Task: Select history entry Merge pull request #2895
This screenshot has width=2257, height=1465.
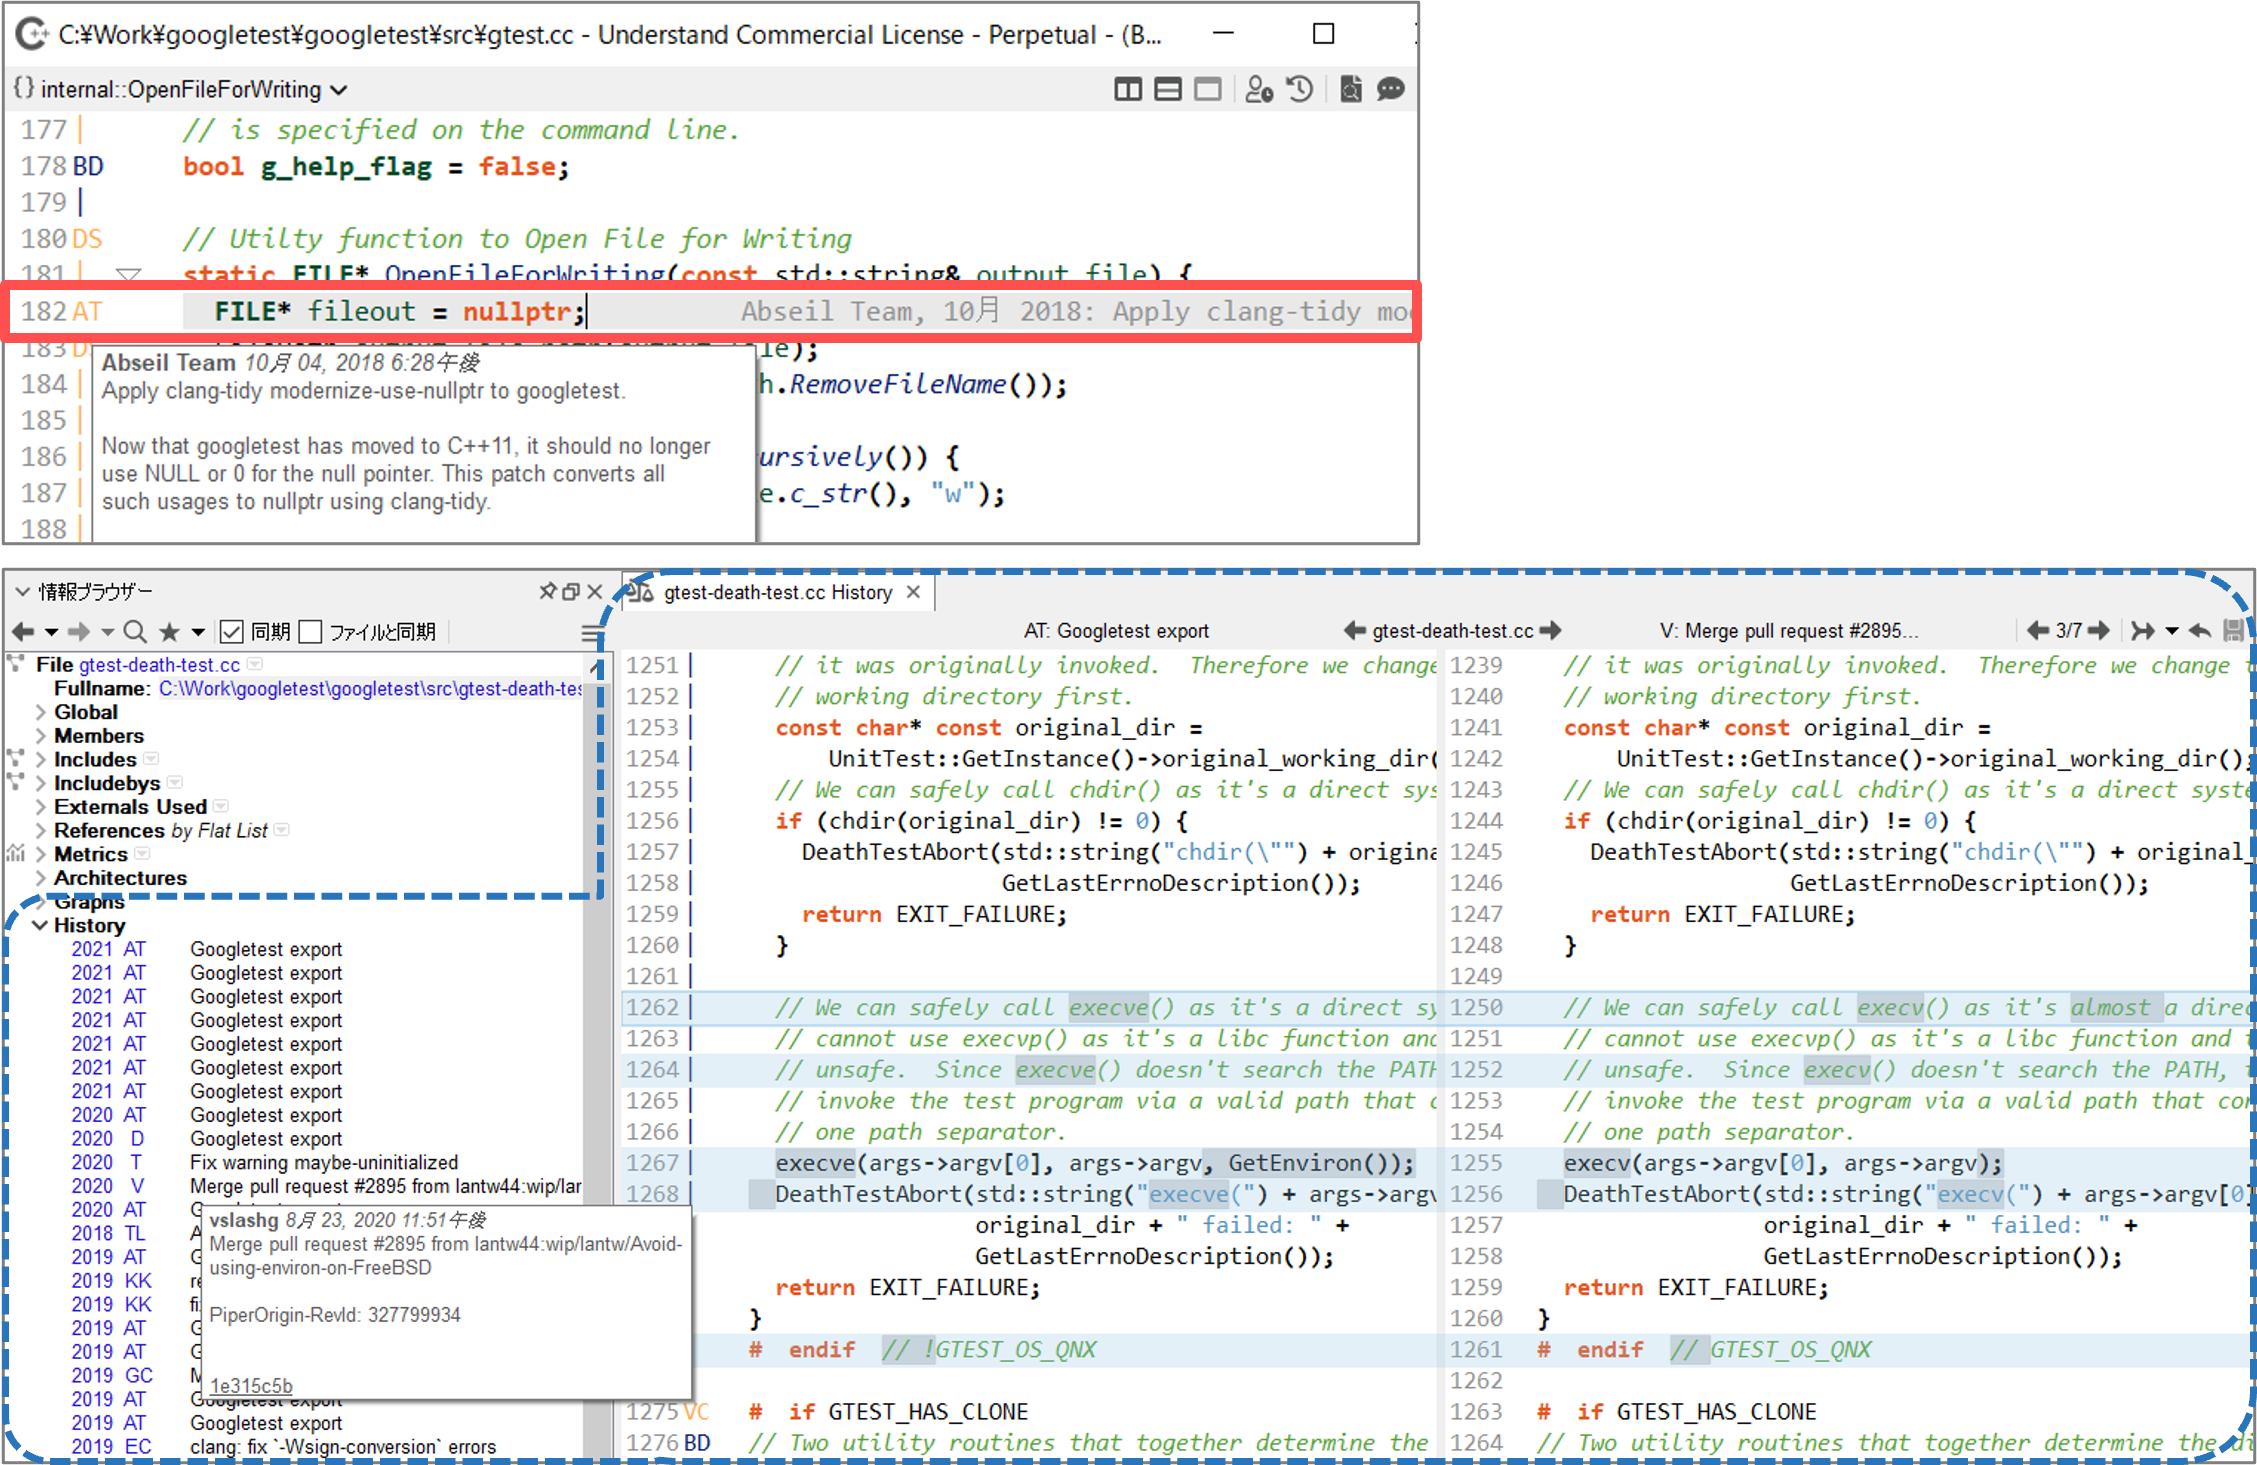Action: tap(385, 1187)
